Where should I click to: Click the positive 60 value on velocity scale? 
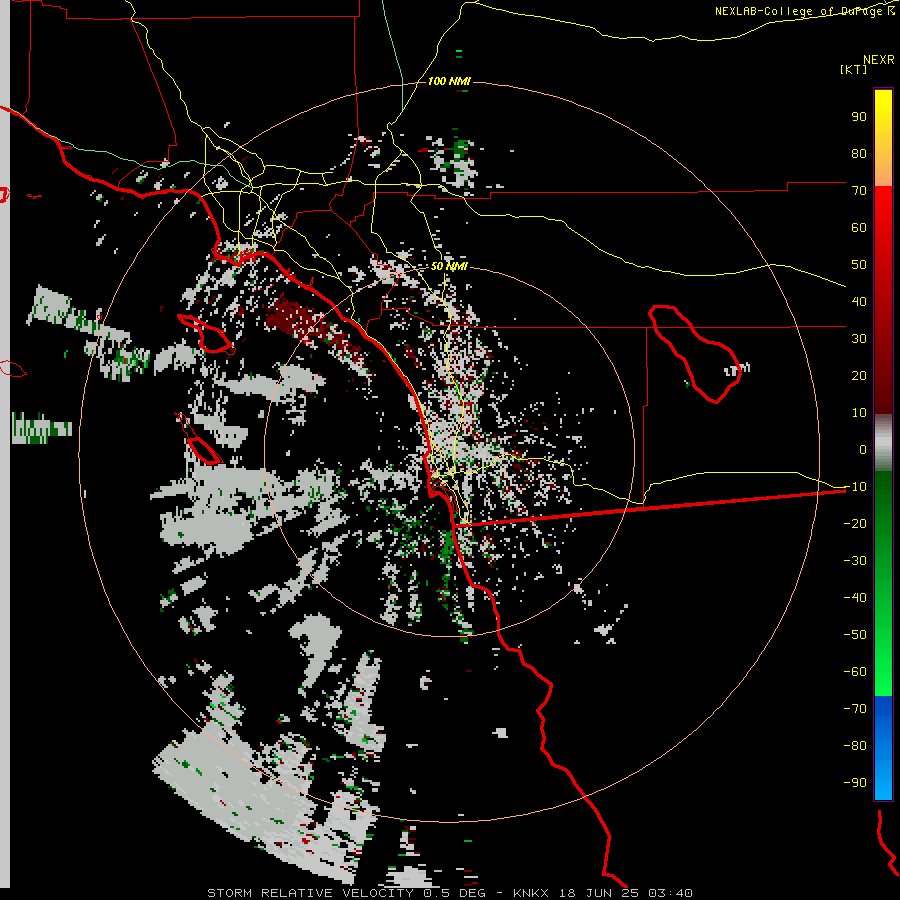(859, 227)
